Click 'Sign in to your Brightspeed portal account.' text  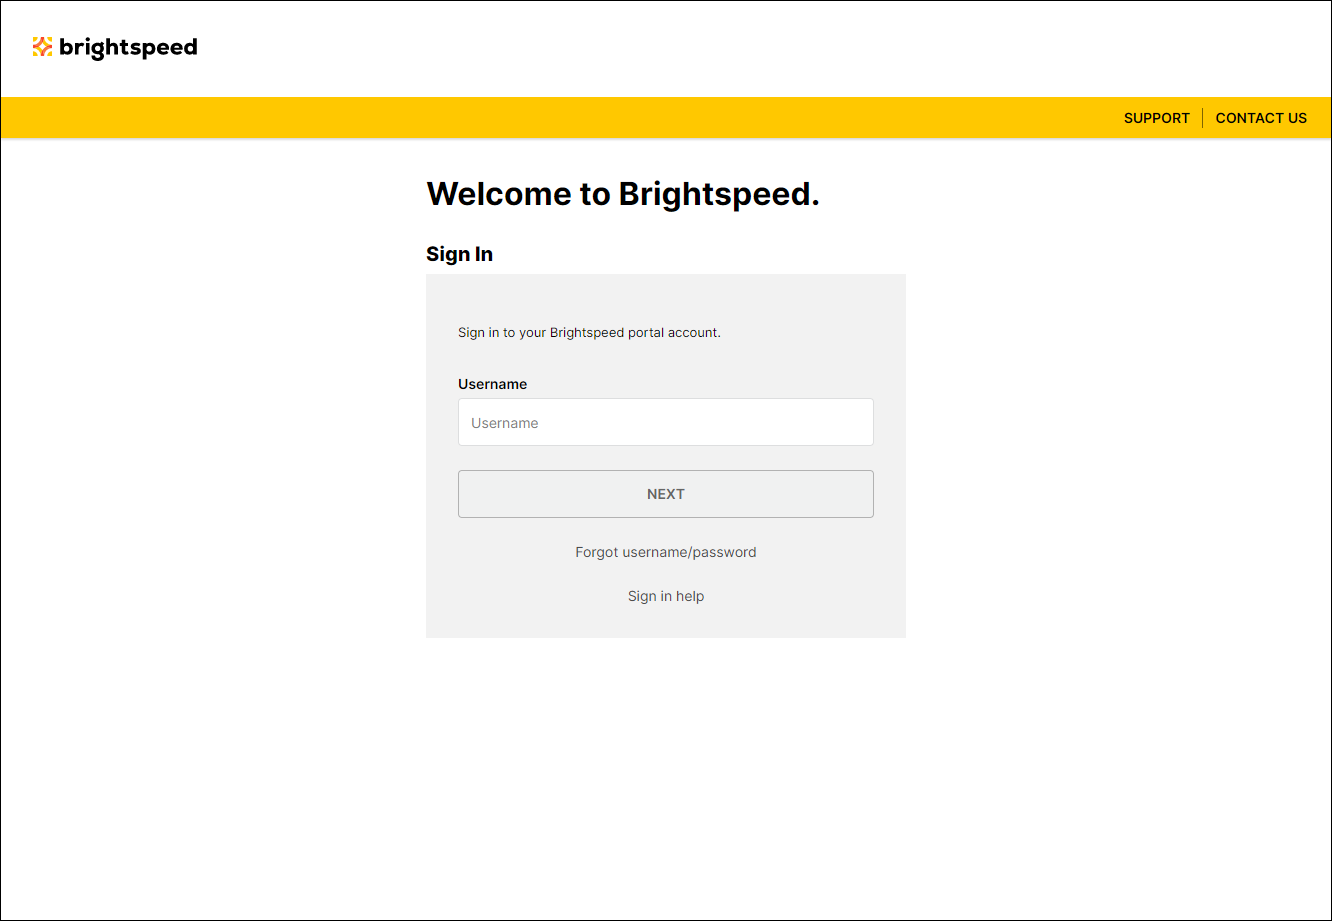[589, 332]
